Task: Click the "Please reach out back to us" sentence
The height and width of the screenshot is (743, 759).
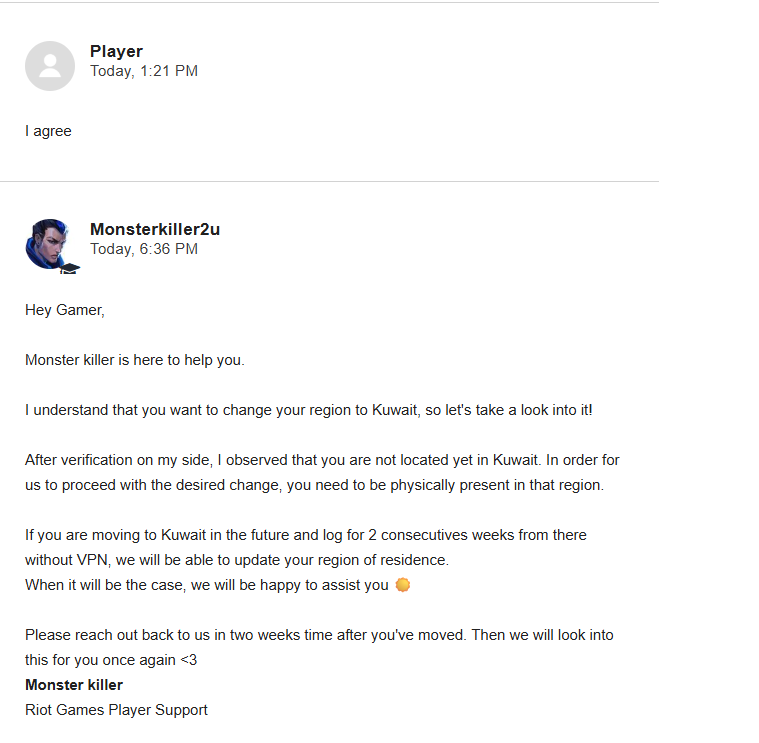Action: (319, 635)
